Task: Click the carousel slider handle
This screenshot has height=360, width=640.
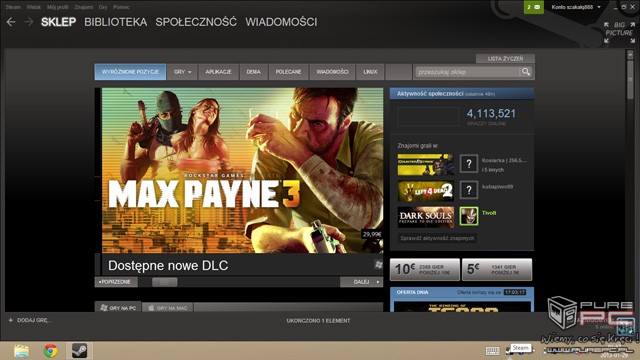Action: pyautogui.click(x=164, y=282)
